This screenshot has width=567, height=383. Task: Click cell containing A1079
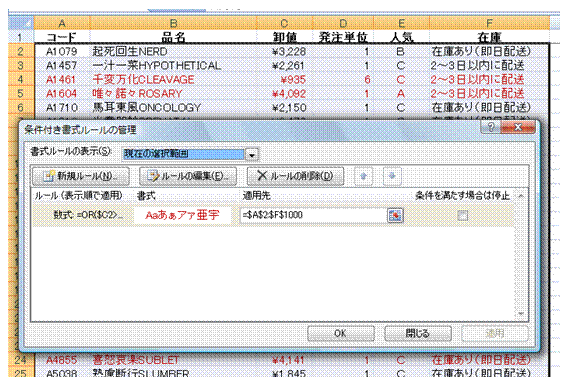pyautogui.click(x=62, y=51)
